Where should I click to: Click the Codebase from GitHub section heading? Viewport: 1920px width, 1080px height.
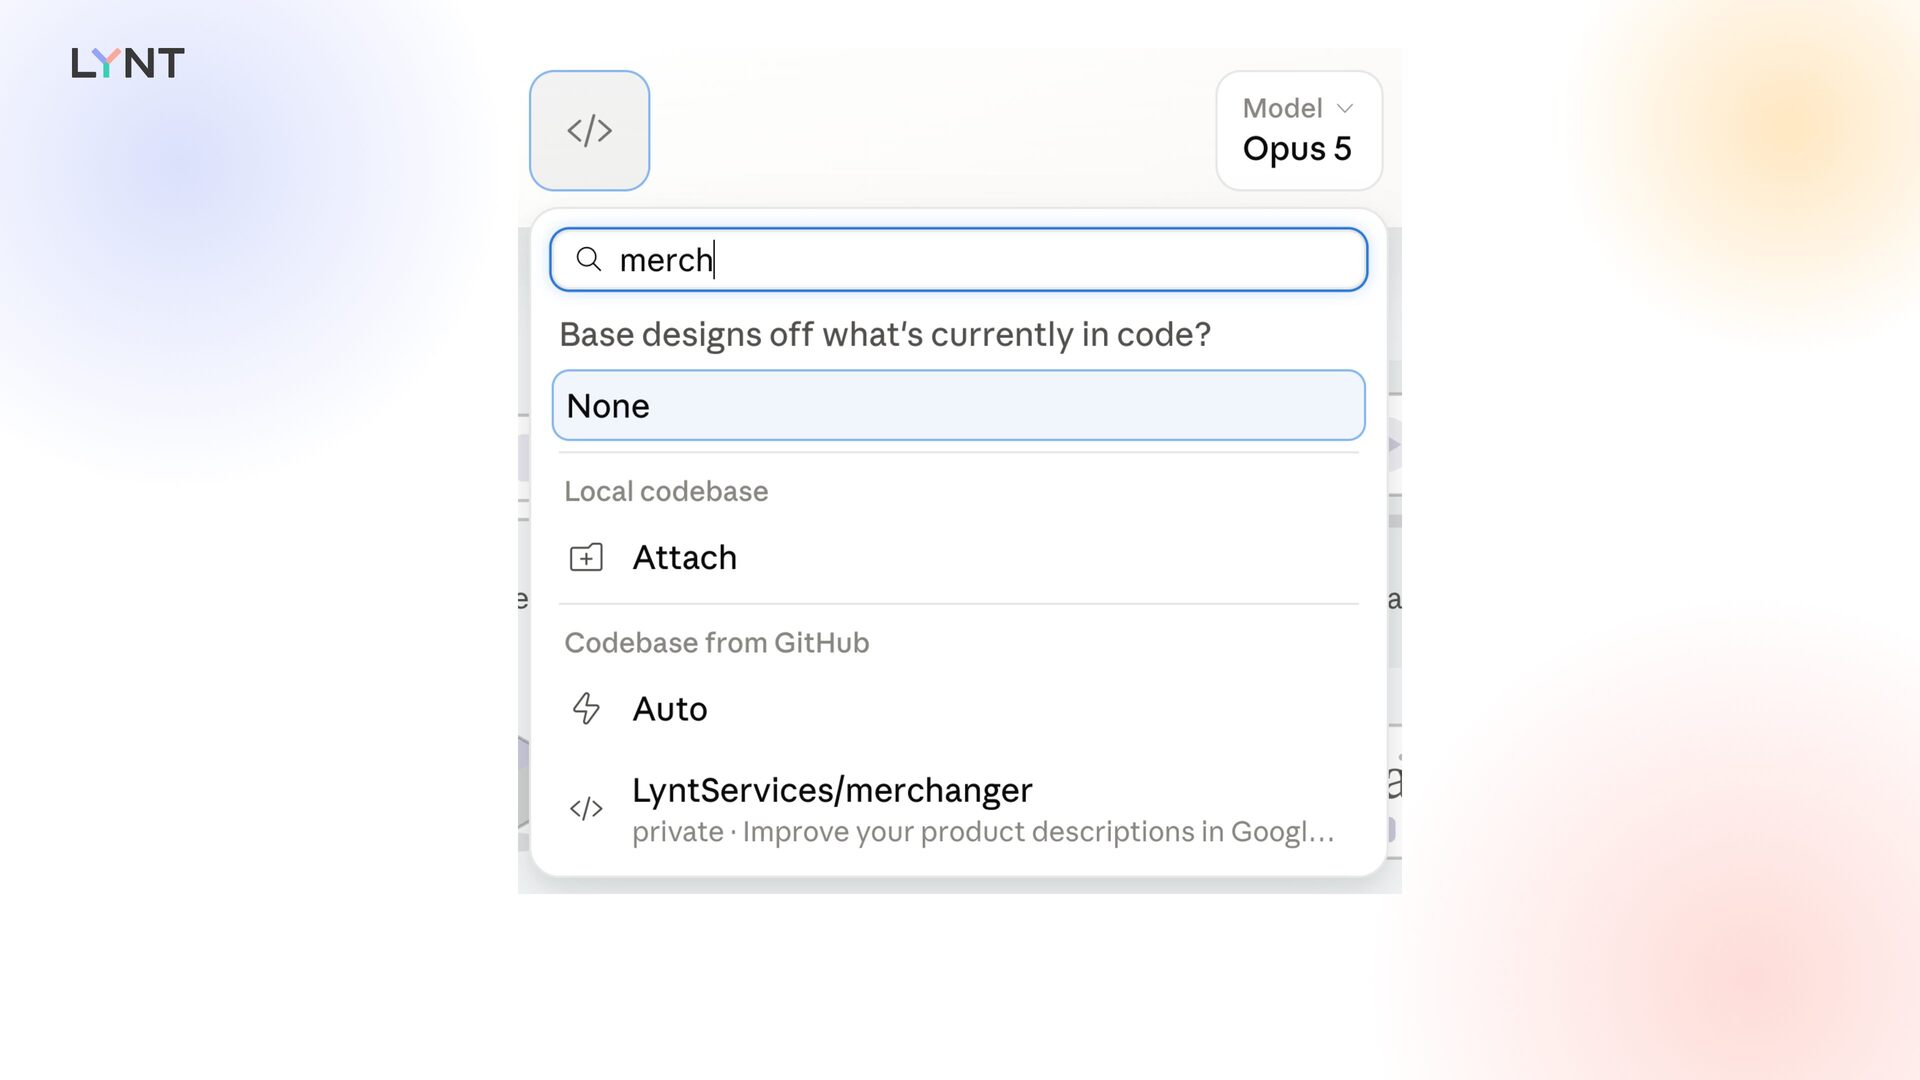[x=717, y=642]
